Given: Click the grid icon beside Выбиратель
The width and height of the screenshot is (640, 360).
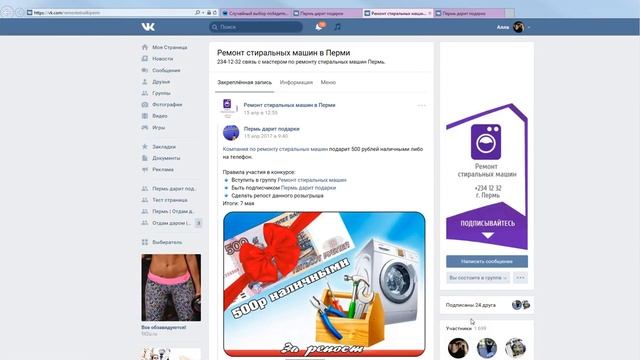Looking at the screenshot, I should coord(144,242).
